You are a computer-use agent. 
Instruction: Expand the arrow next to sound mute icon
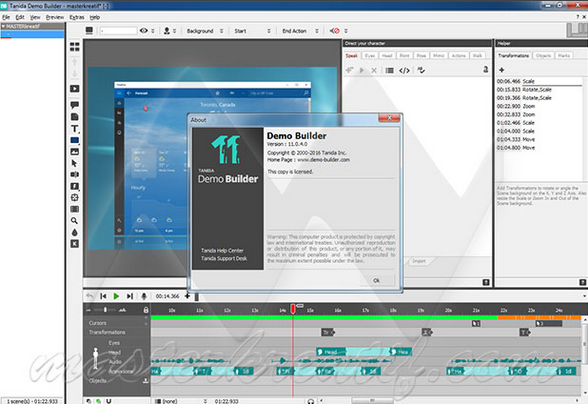(346, 31)
